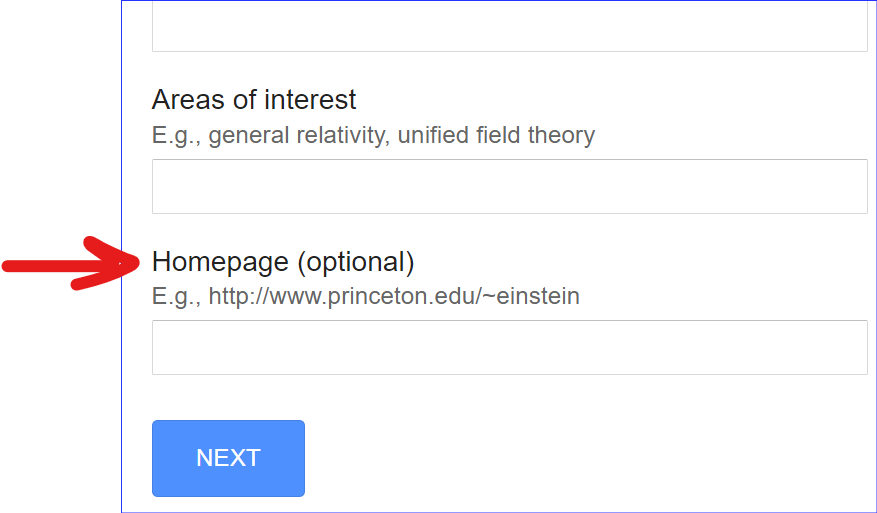Click the "E.g.," prefix before general relativity
877x513 pixels.
click(x=177, y=135)
